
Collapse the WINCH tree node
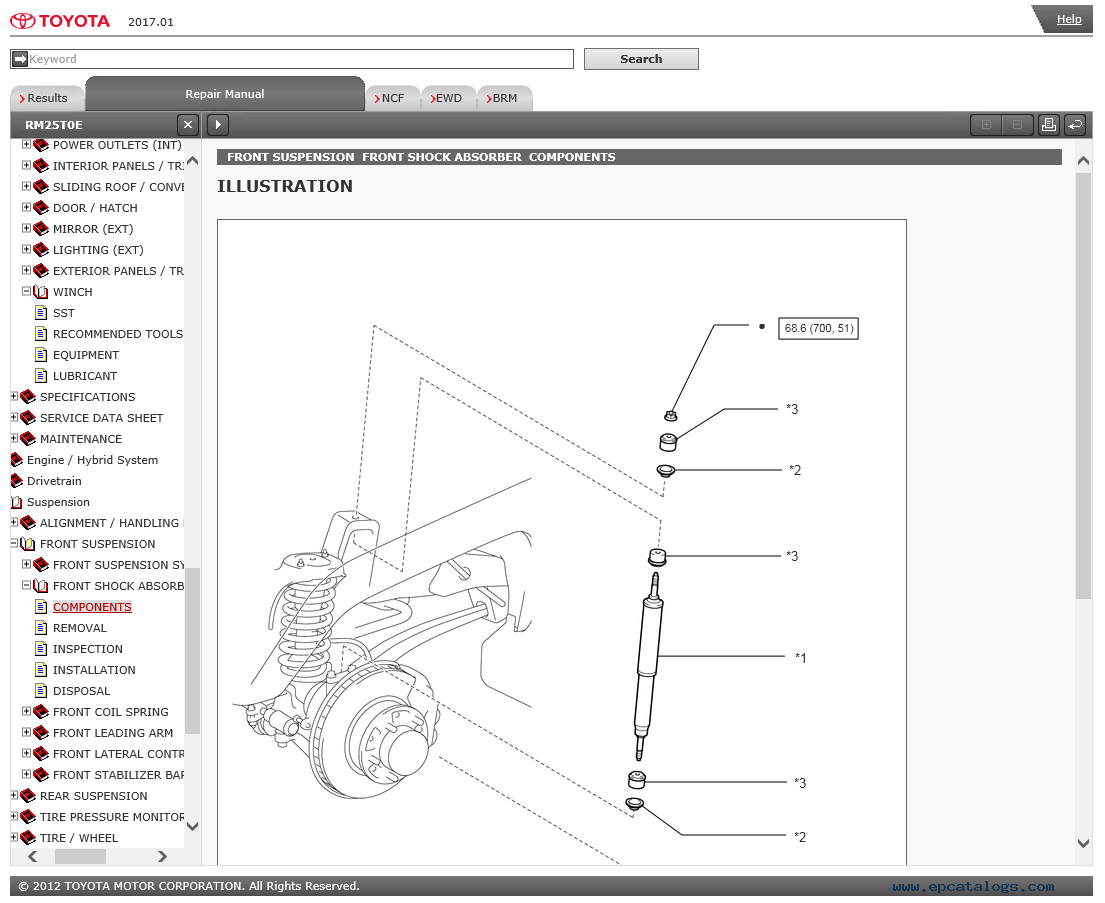26,291
